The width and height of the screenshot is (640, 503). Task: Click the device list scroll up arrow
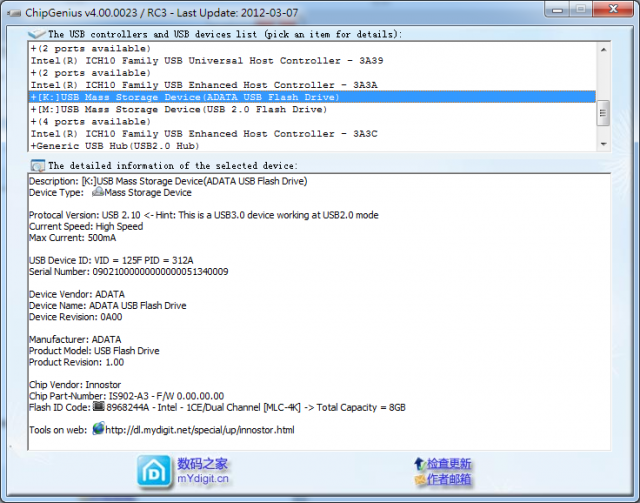click(x=603, y=49)
